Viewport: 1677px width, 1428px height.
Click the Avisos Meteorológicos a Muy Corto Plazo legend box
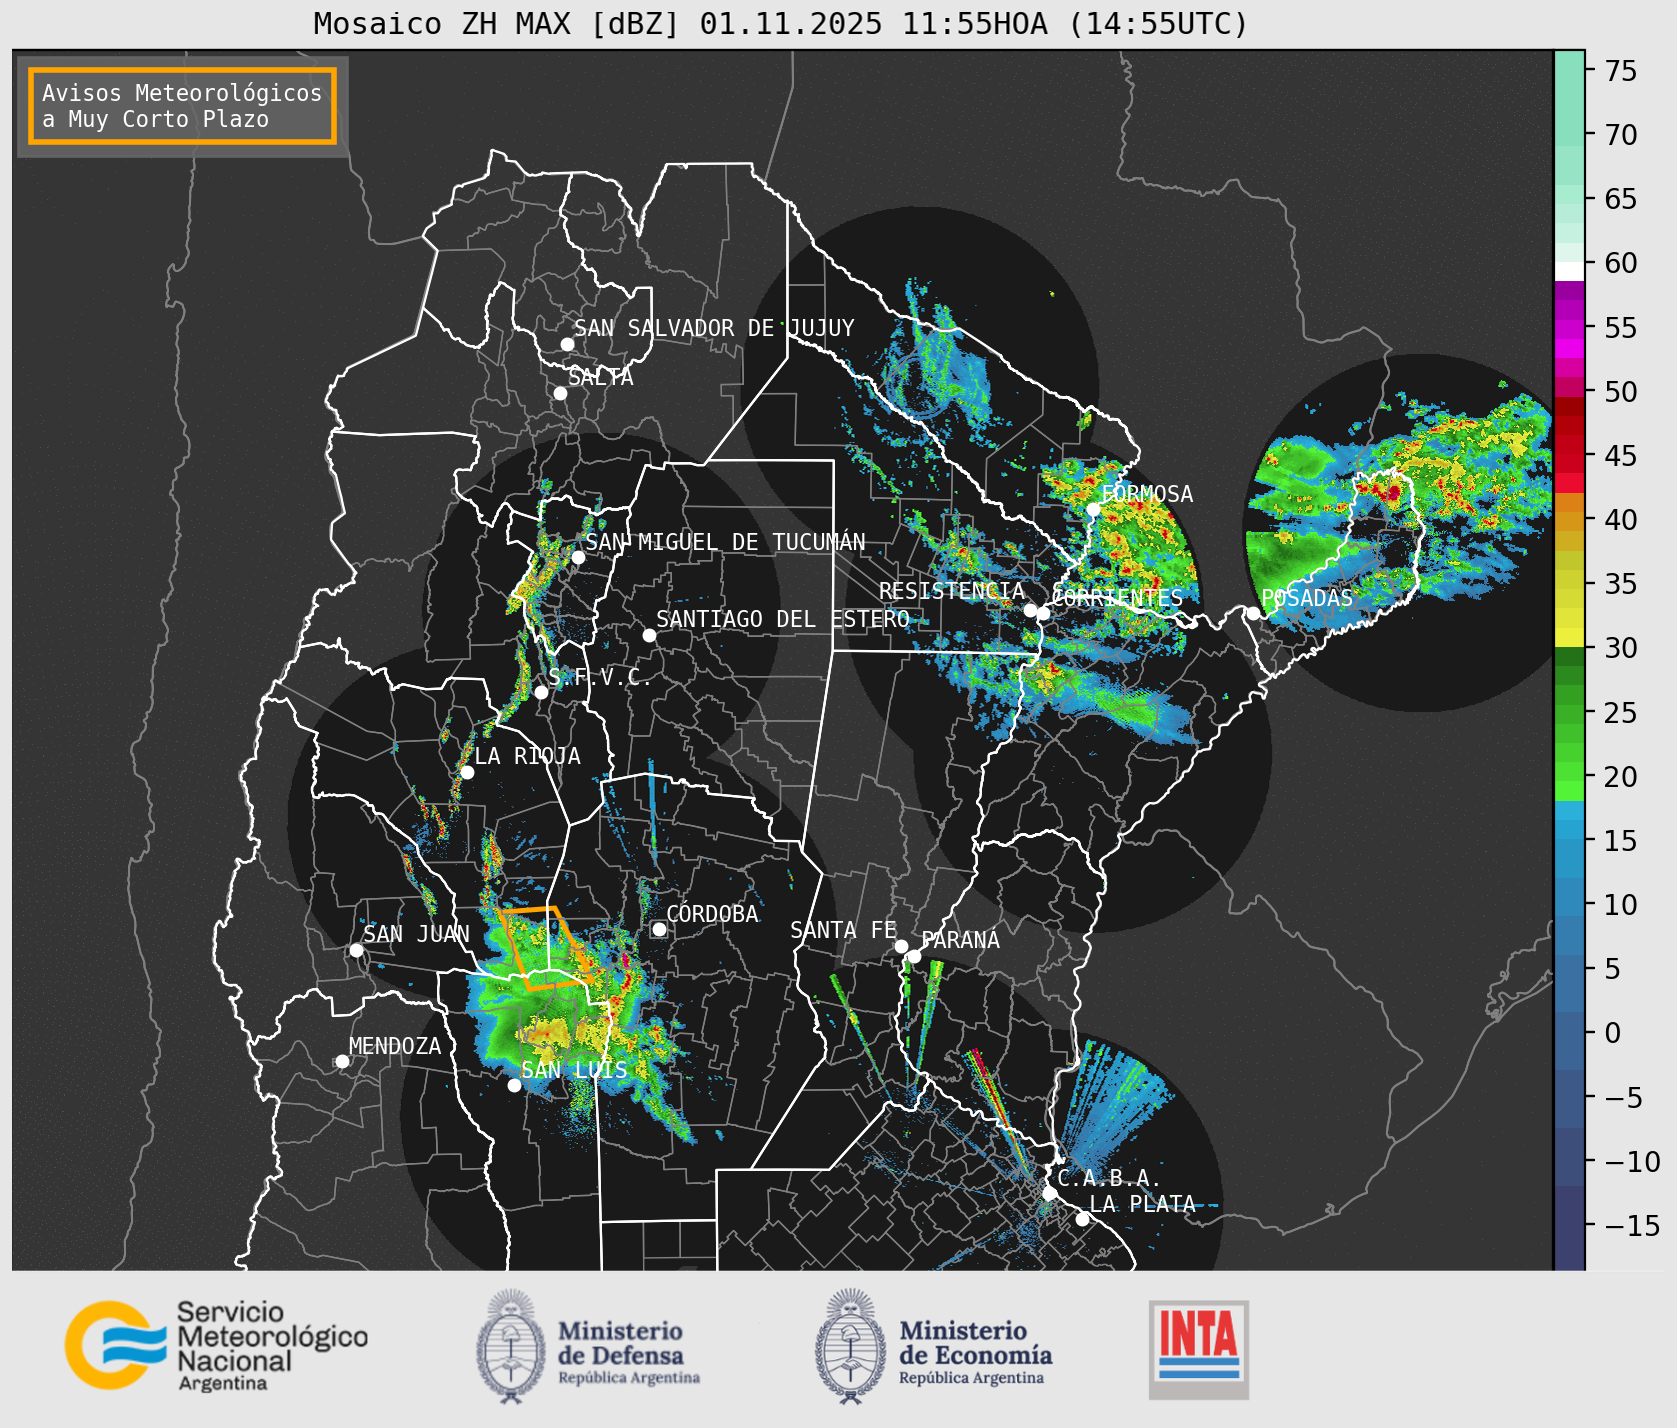click(x=182, y=106)
